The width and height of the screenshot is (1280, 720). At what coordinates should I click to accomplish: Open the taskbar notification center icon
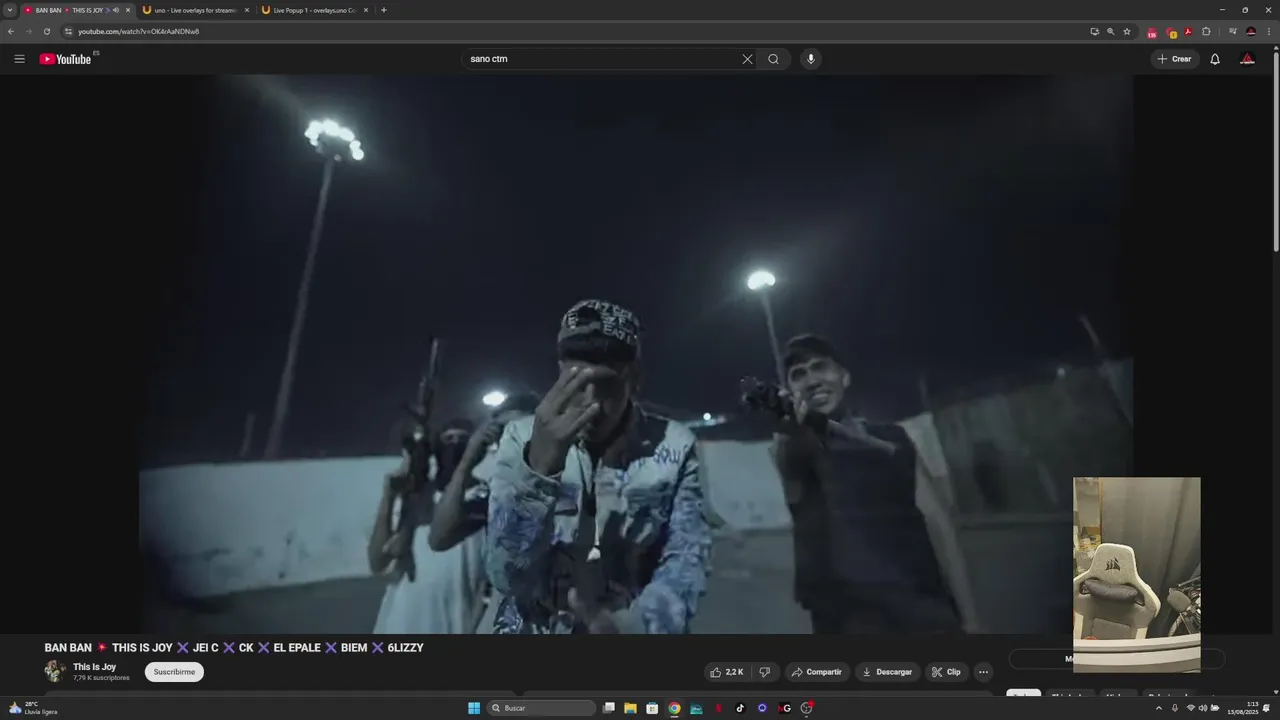click(1267, 708)
